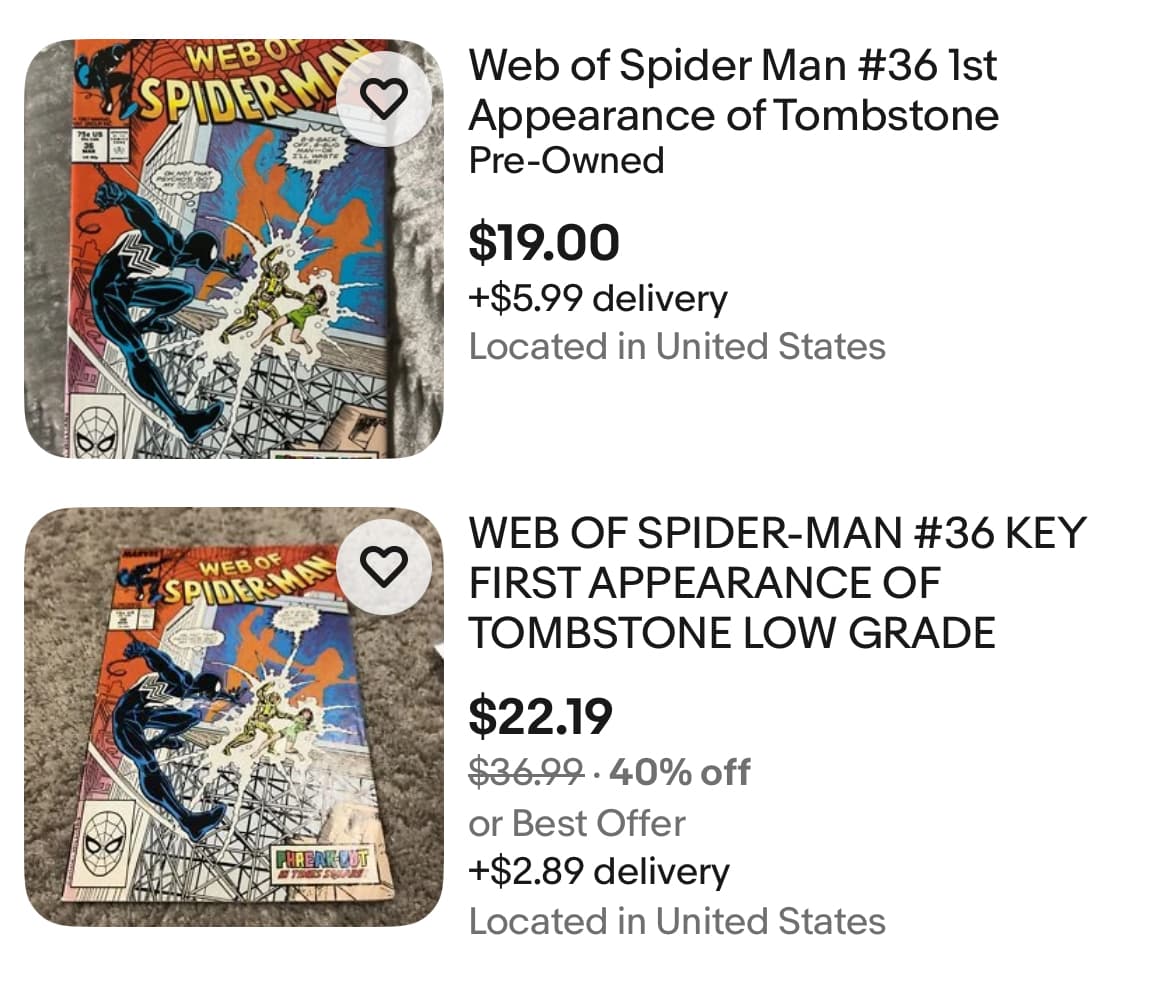
Task: Click "Located in United States" under the $22.19 listing
Action: (677, 920)
